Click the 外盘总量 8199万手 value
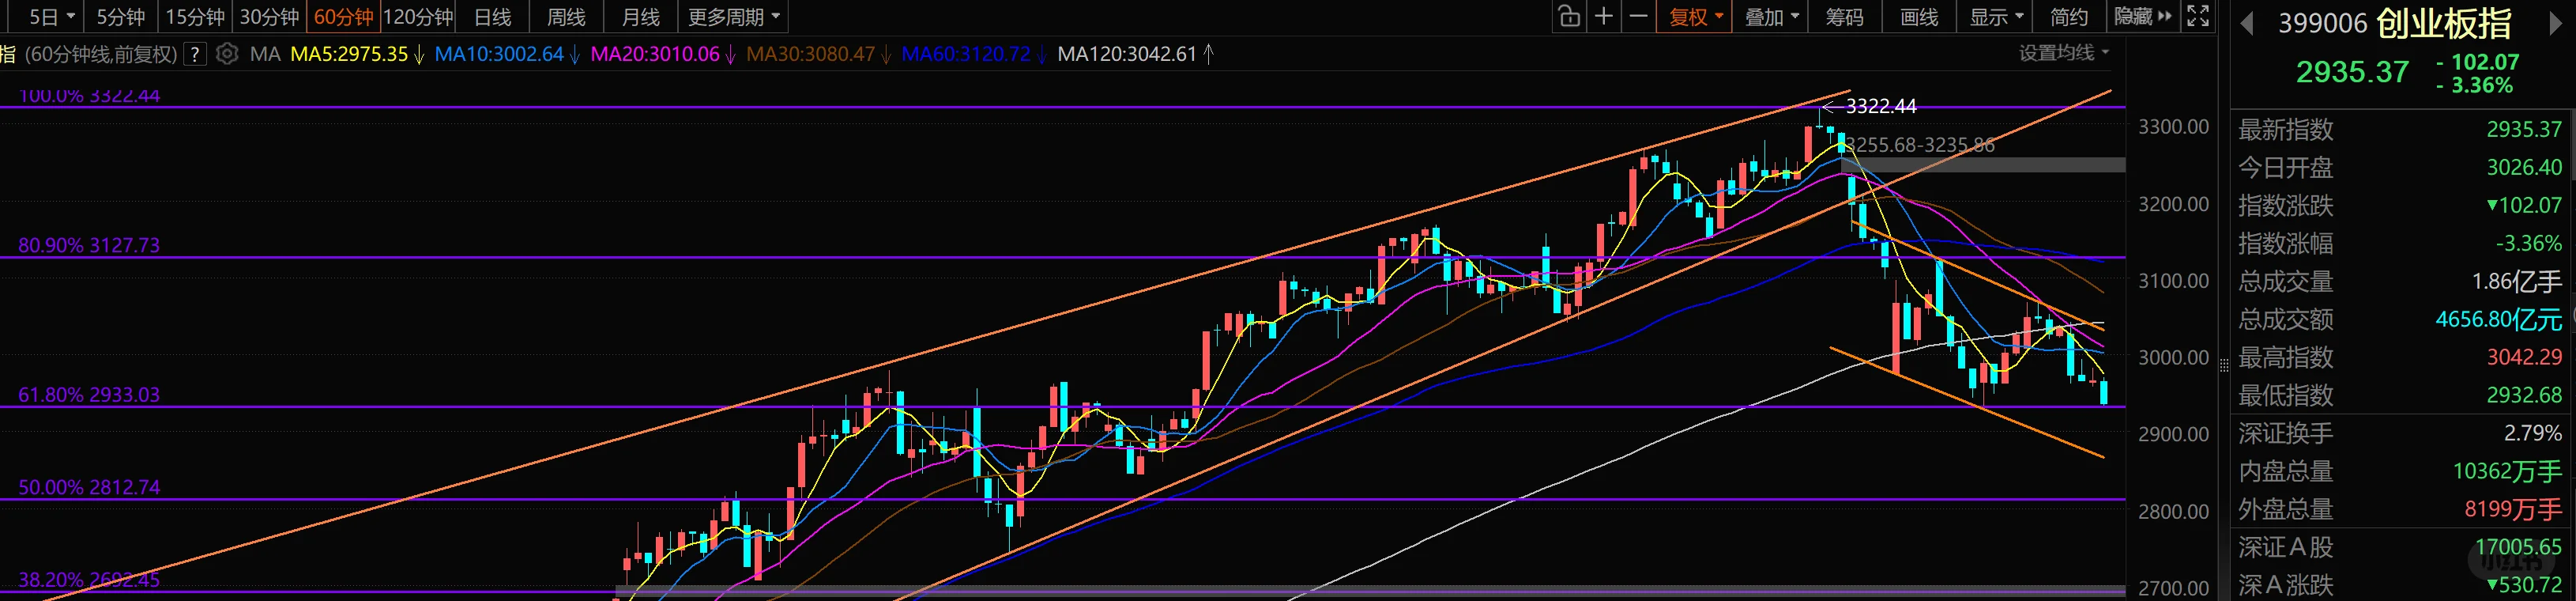 (2513, 510)
